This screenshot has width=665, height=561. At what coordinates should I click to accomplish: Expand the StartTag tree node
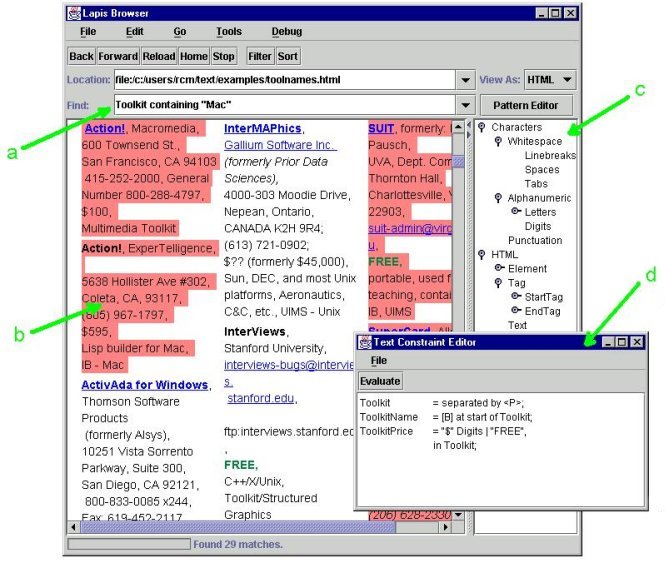515,297
